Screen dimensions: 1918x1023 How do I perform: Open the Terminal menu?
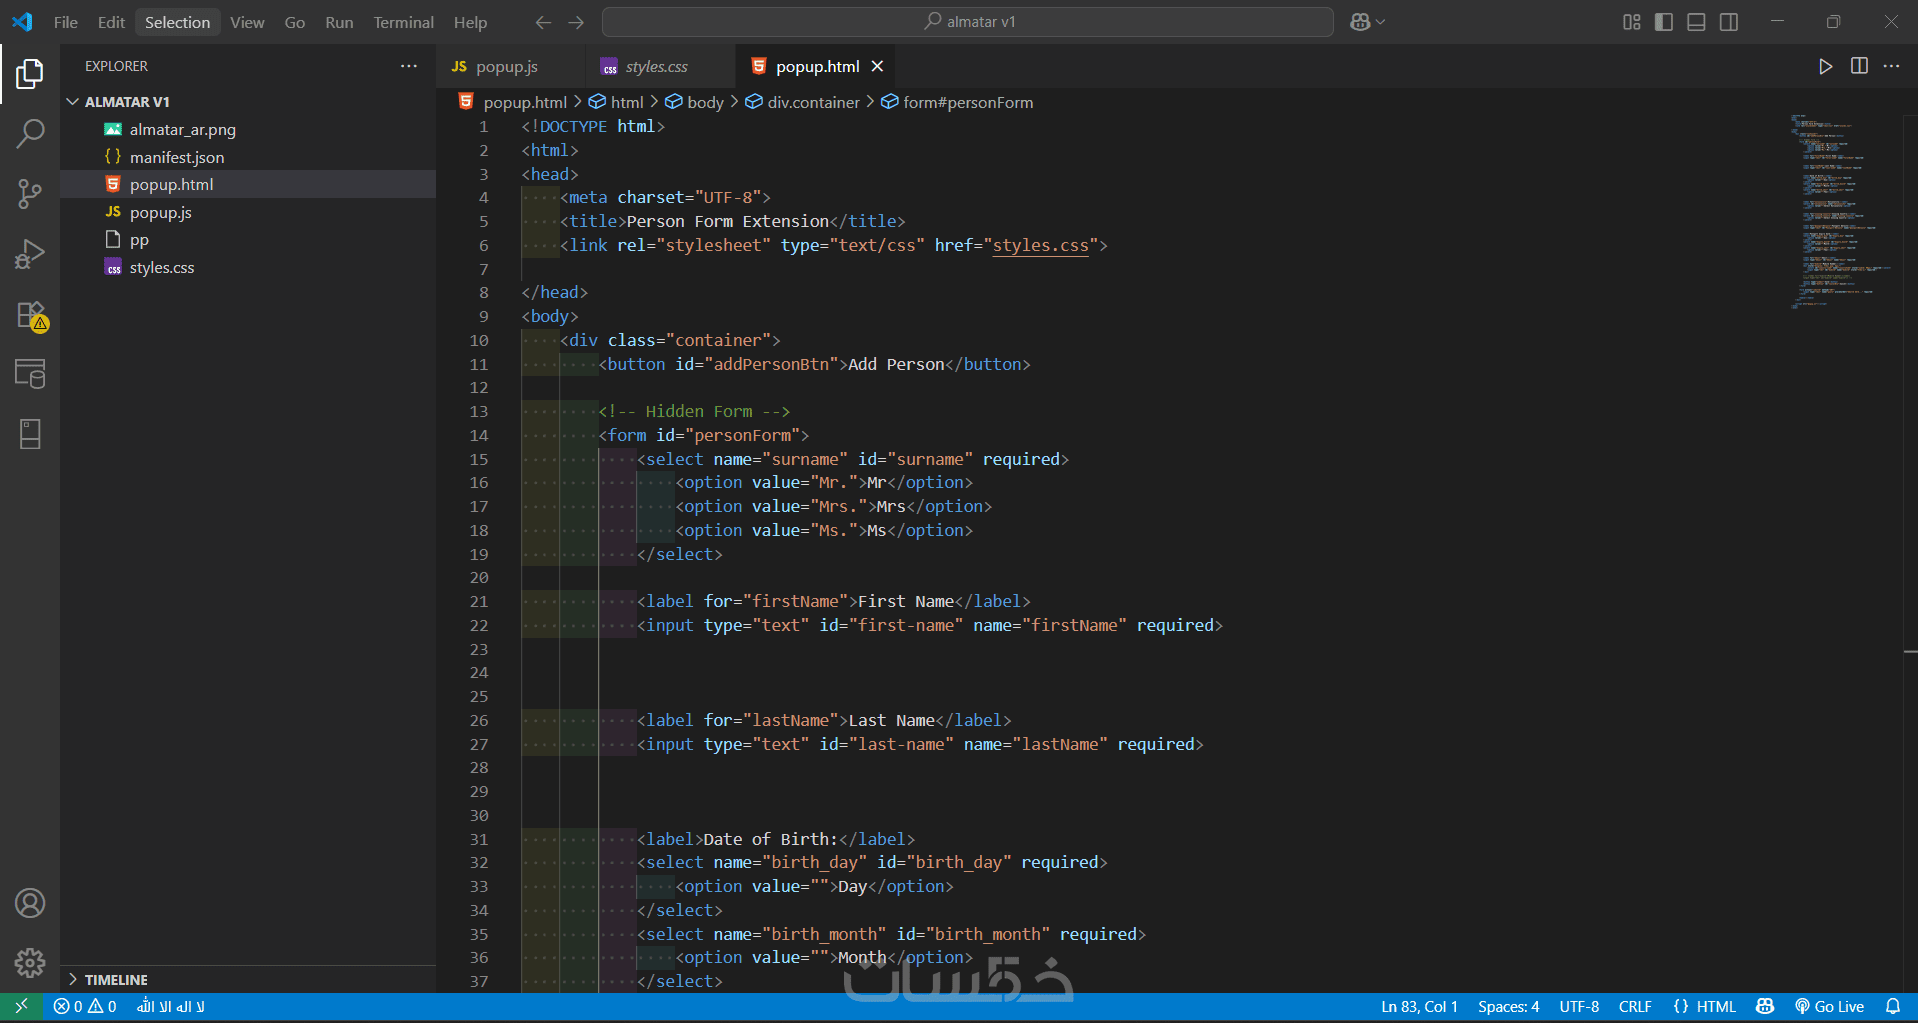click(403, 22)
